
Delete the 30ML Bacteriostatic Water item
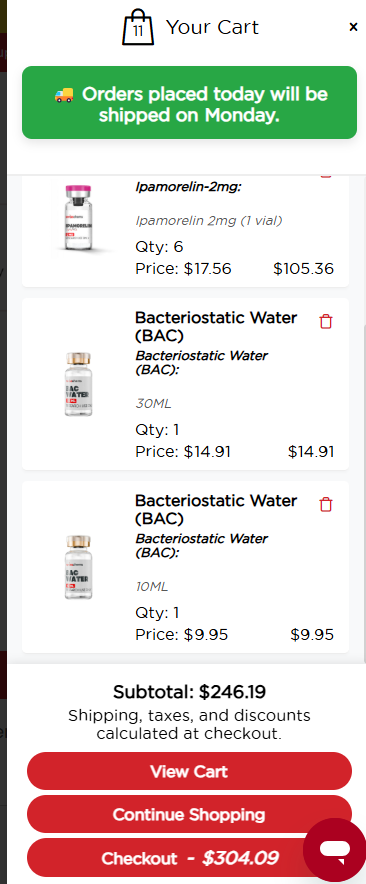(x=325, y=321)
